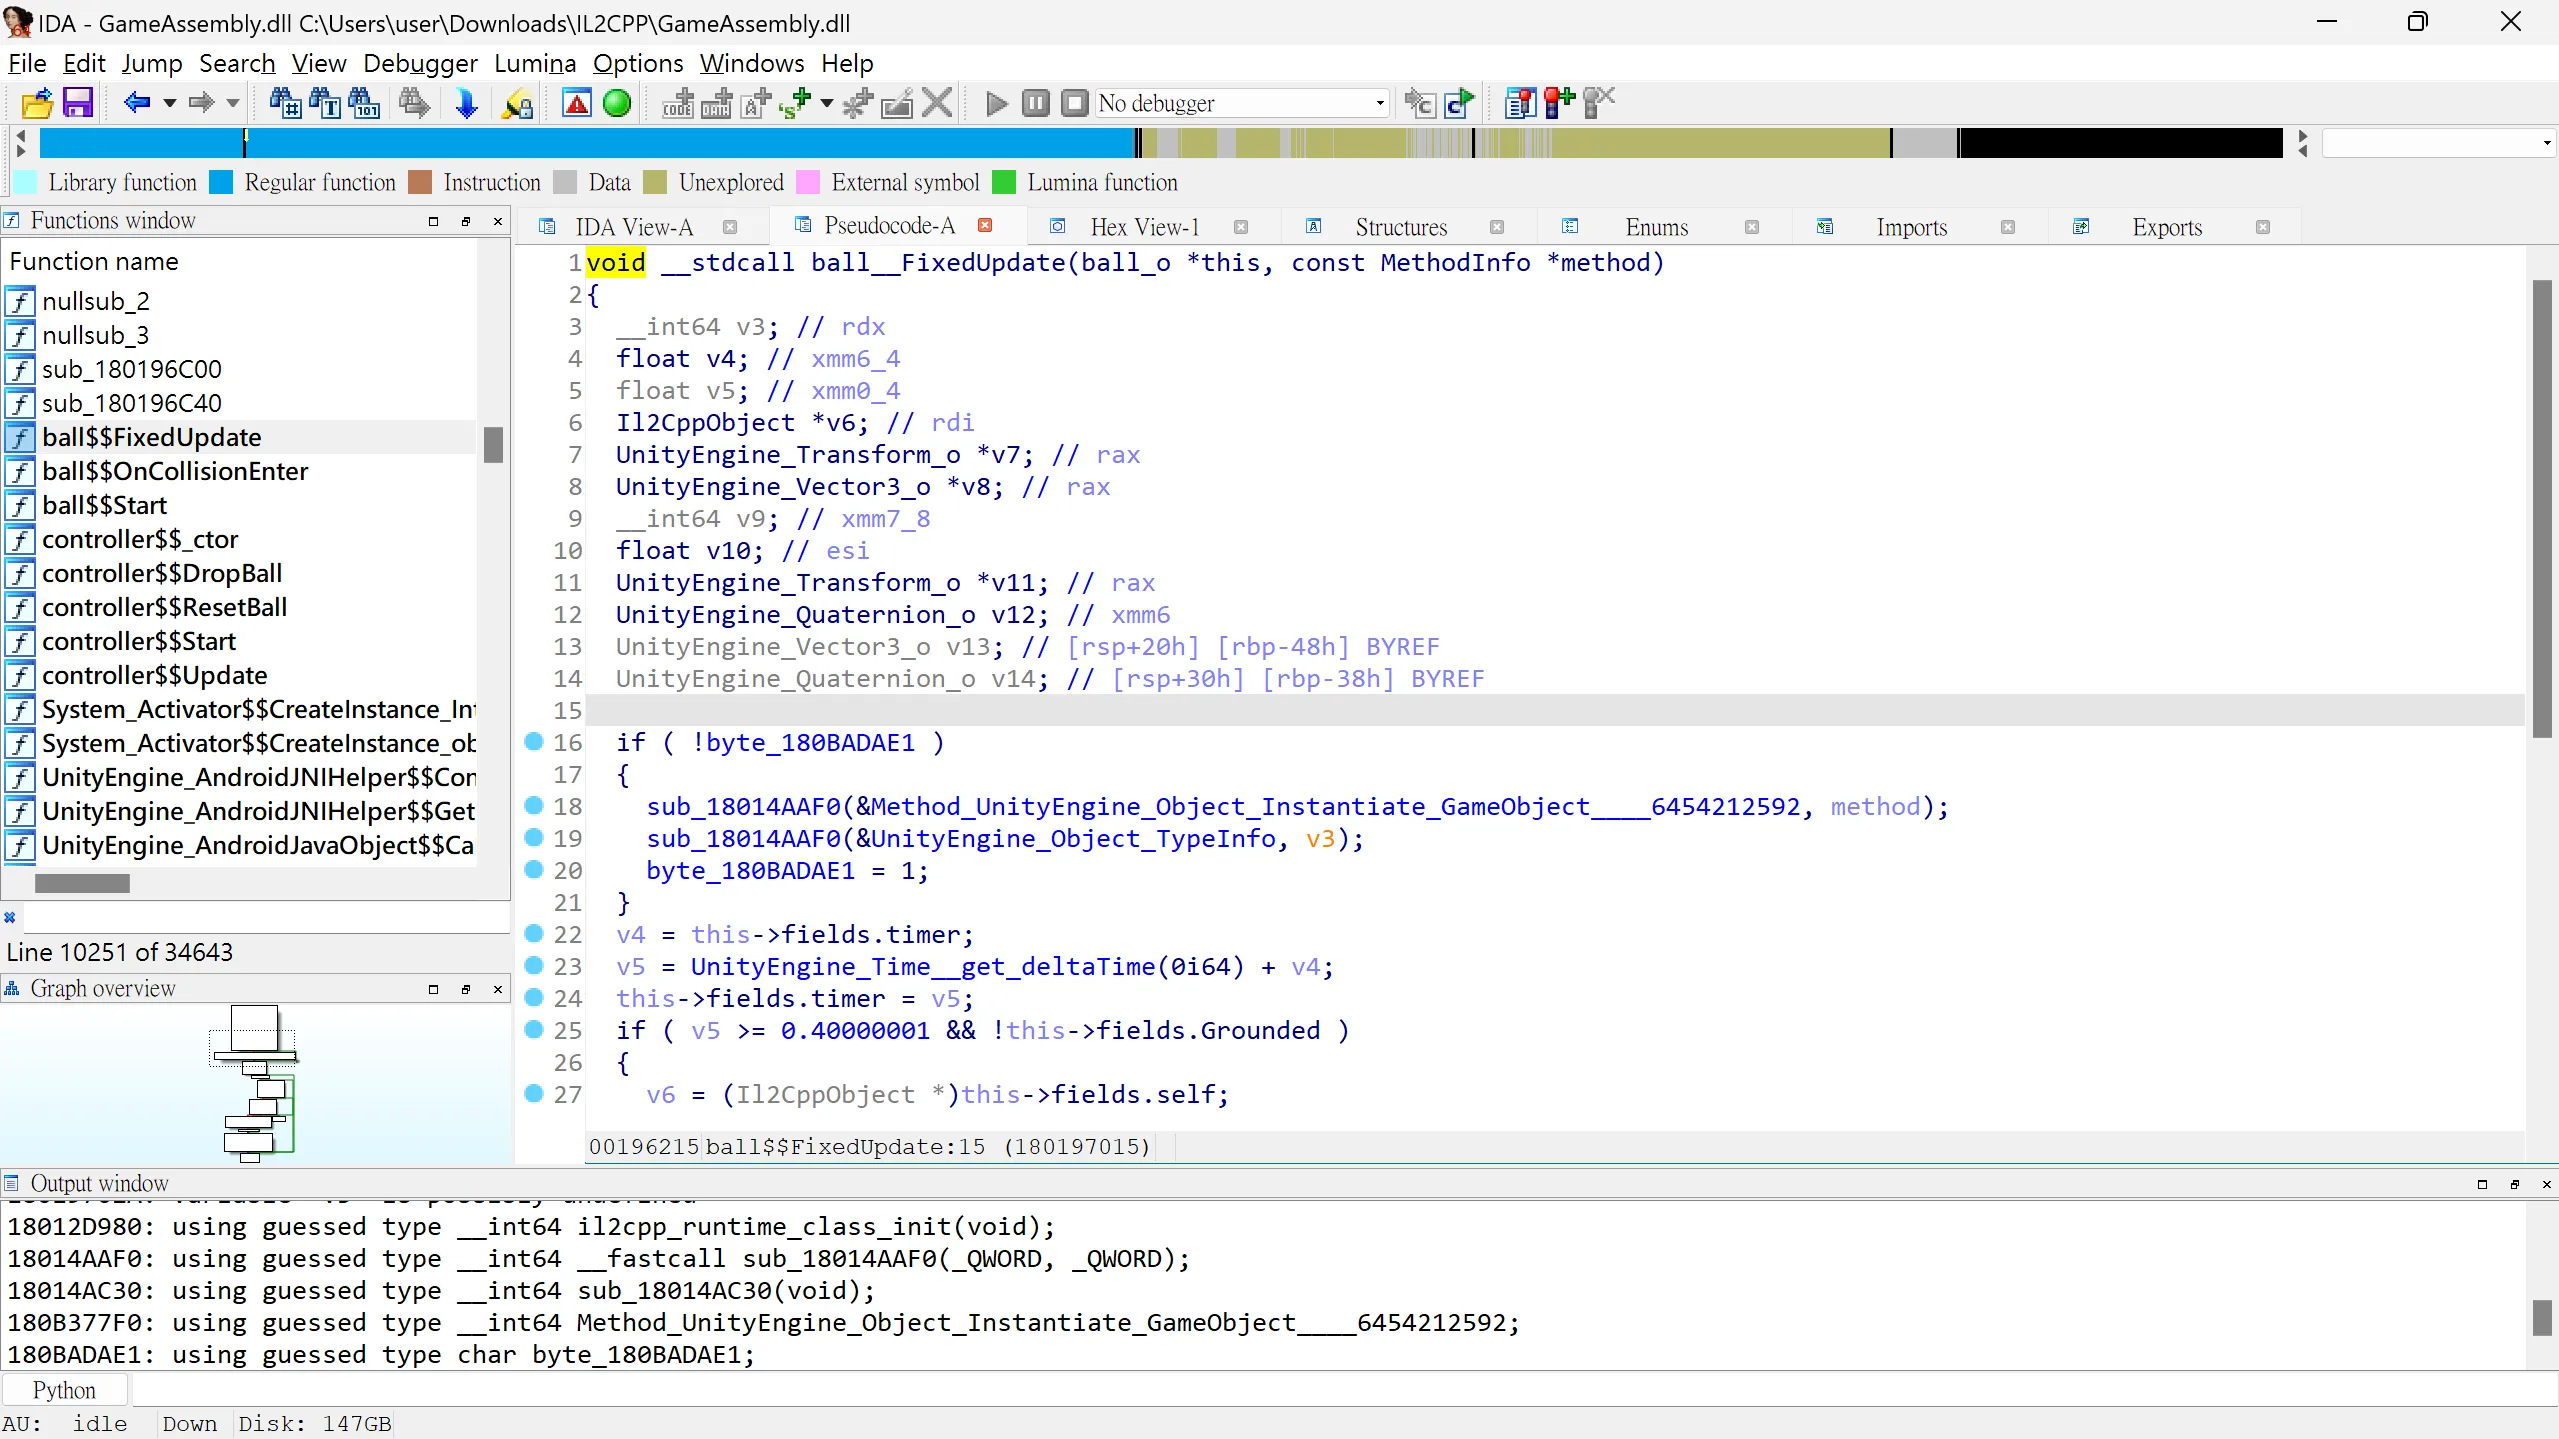
Task: Click the binoculars search-immediate-value icon
Action: (285, 103)
